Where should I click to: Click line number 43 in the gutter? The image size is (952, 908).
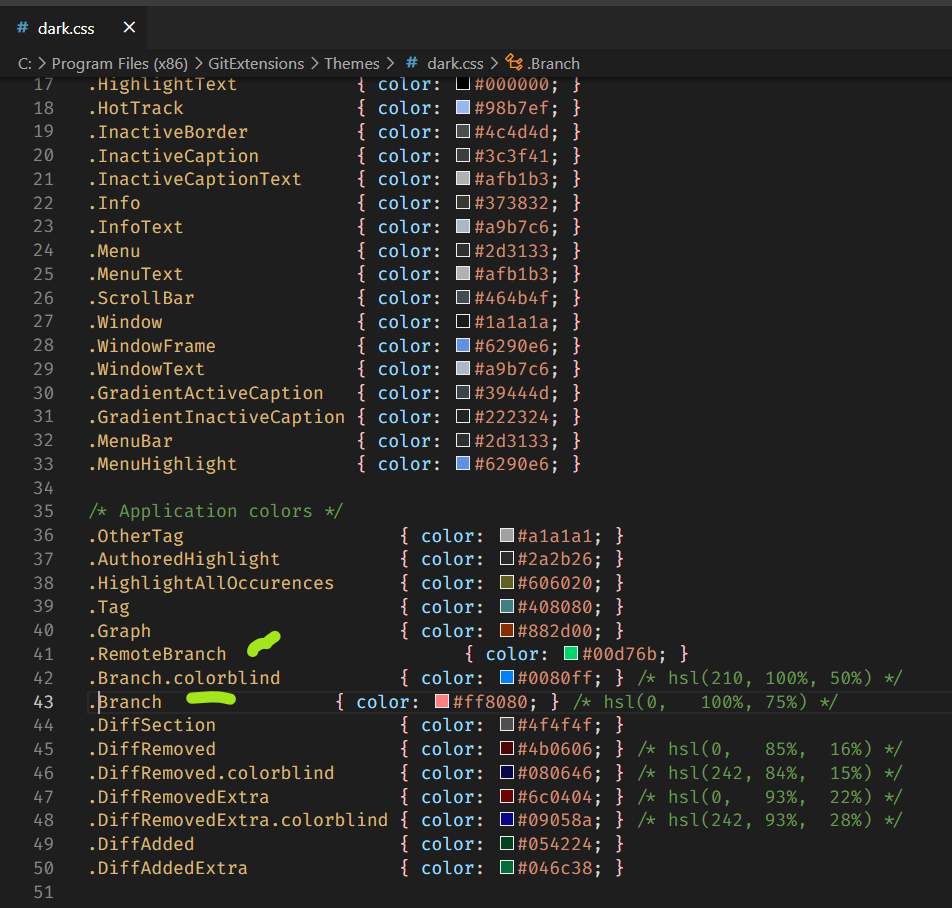tap(42, 701)
